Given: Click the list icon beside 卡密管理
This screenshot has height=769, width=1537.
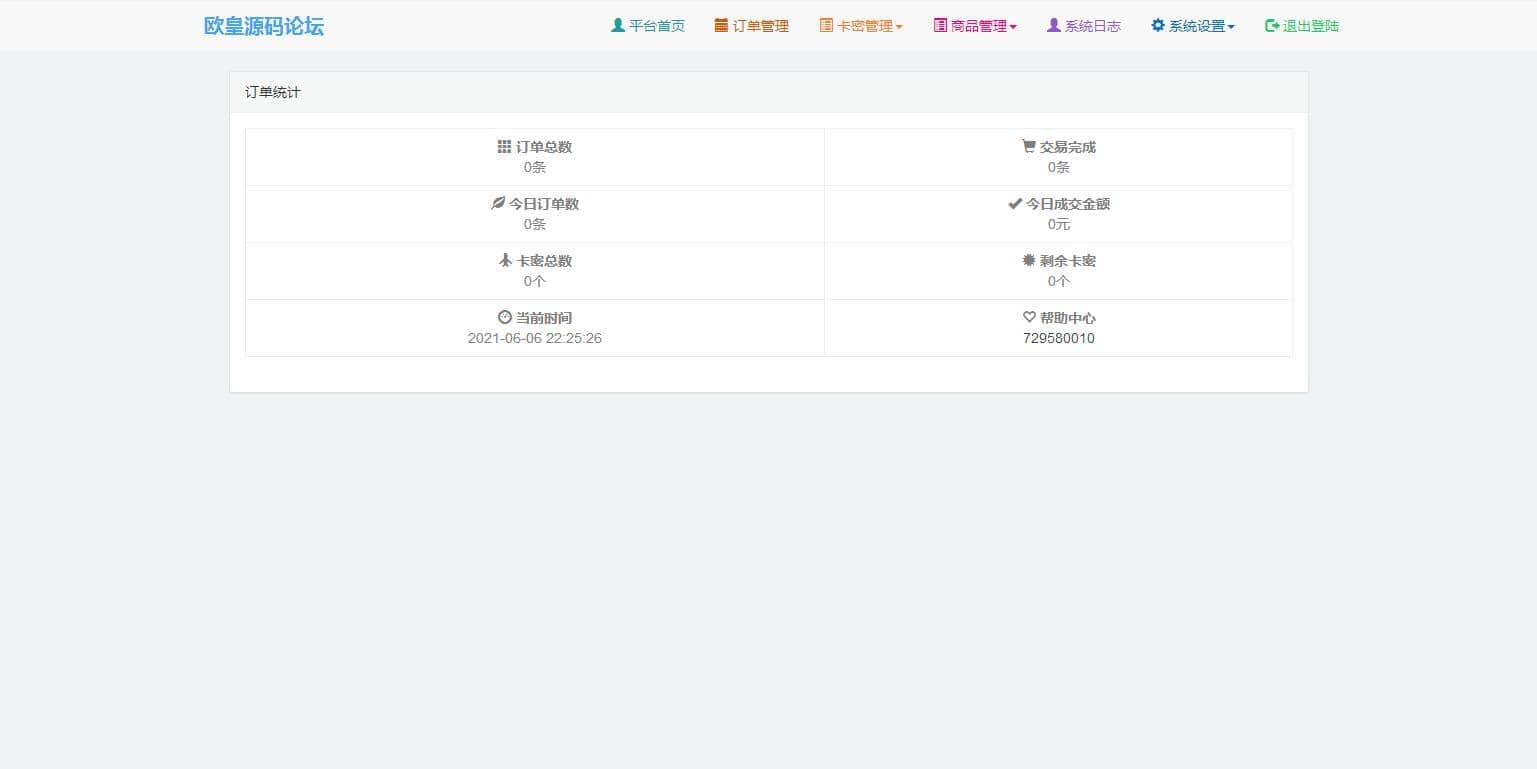Looking at the screenshot, I should point(826,26).
